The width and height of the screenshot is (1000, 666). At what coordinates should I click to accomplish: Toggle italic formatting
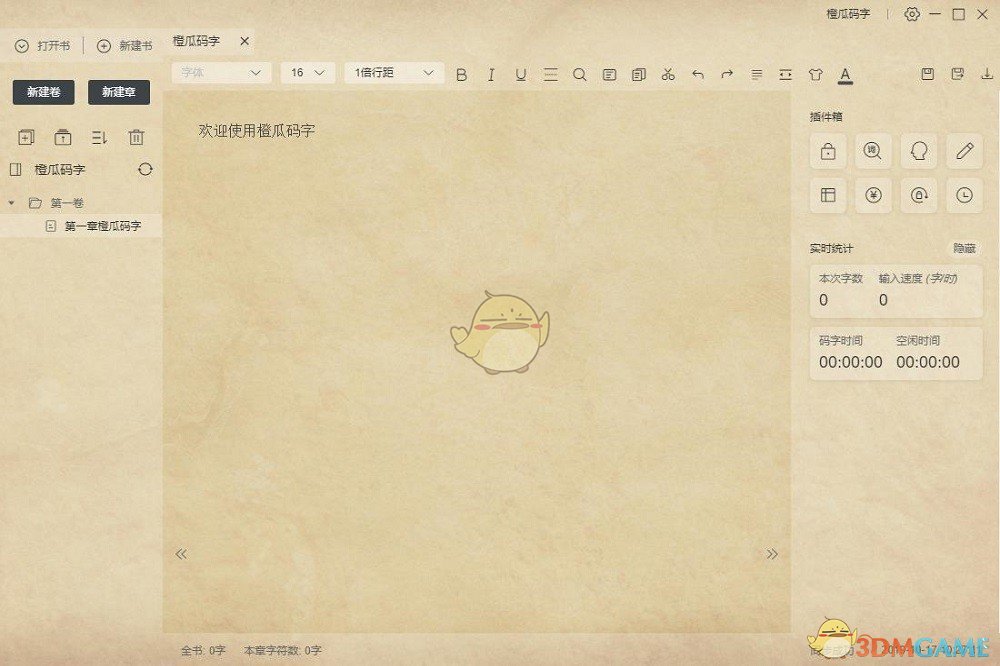click(491, 74)
